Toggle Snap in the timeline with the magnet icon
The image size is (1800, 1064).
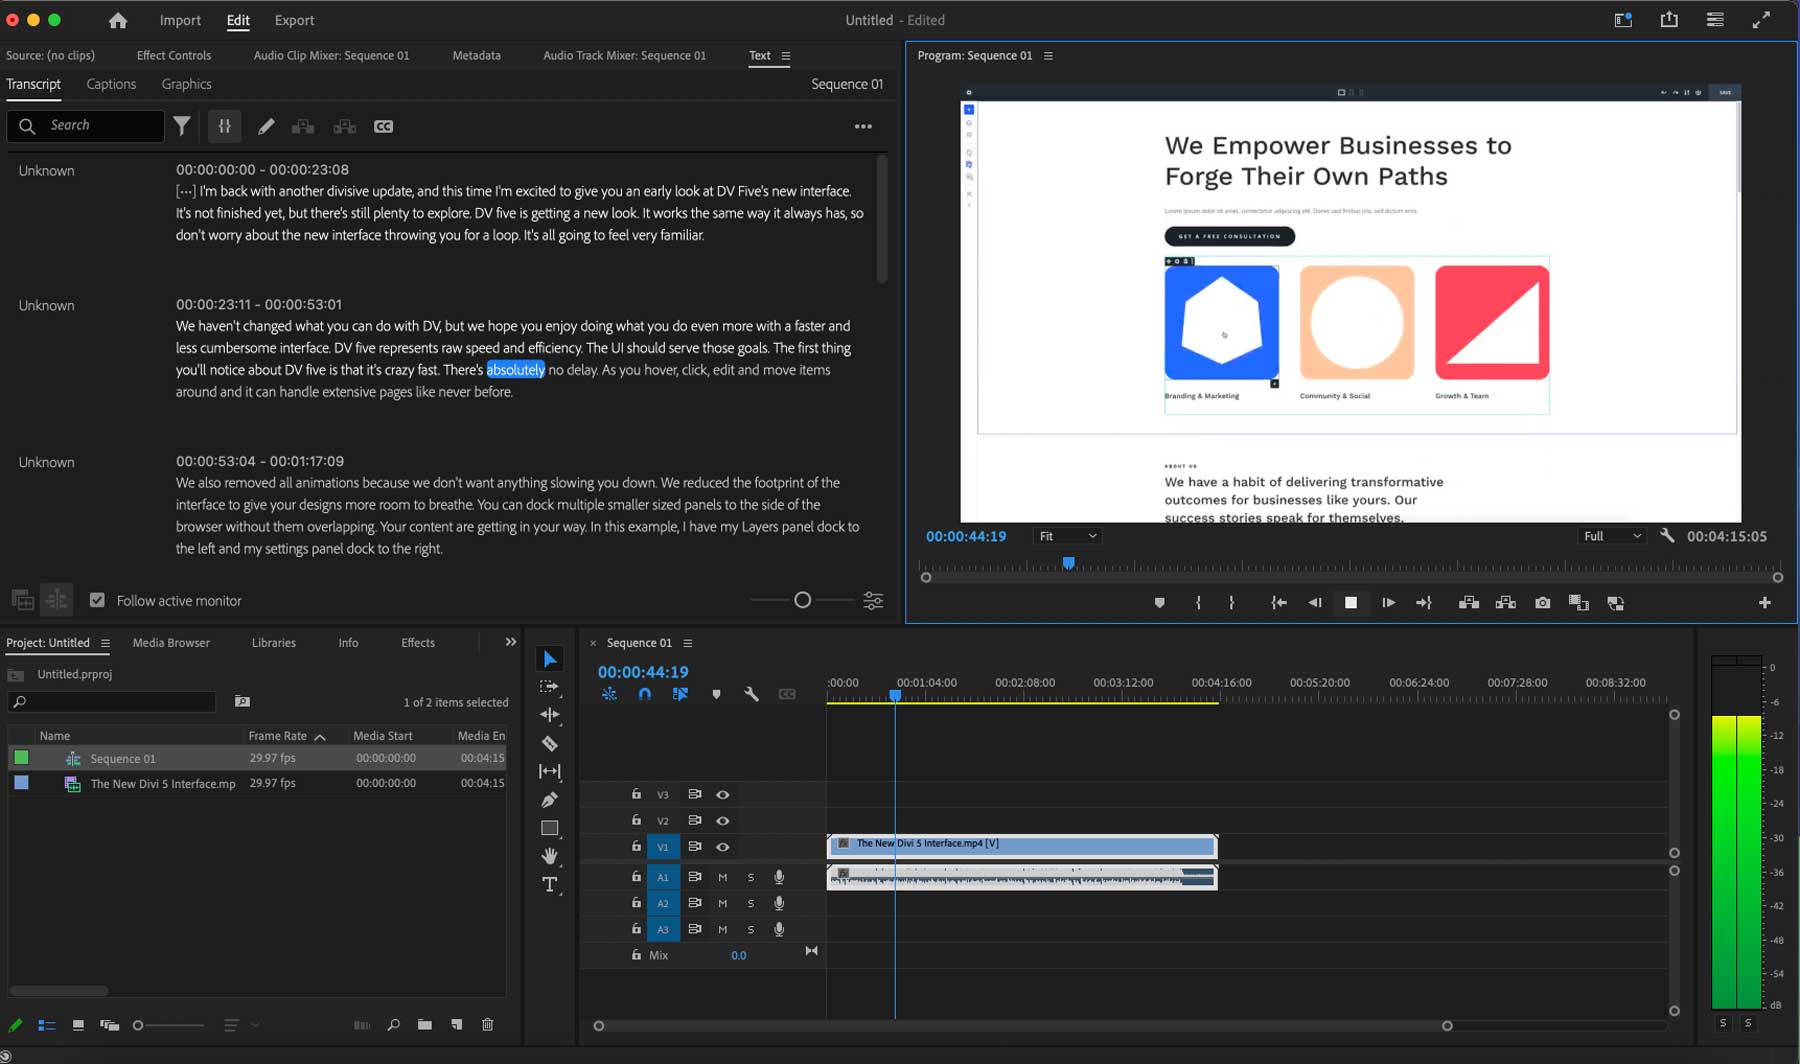646,693
